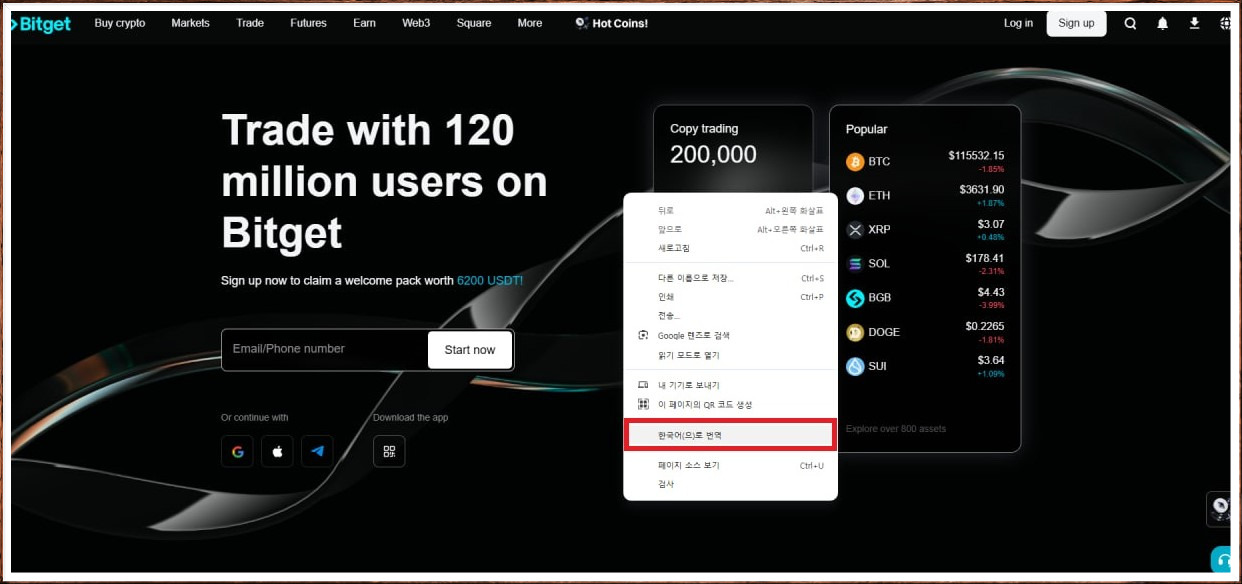1242x584 pixels.
Task: Click the ETH coin icon
Action: (x=855, y=196)
